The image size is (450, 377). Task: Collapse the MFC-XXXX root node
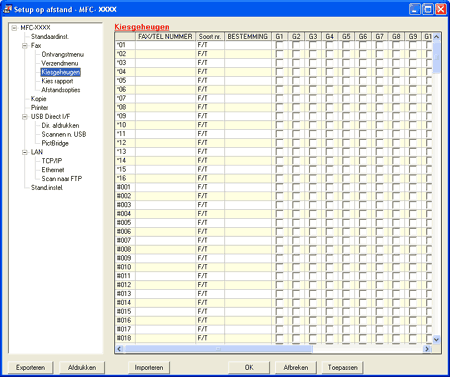click(14, 28)
